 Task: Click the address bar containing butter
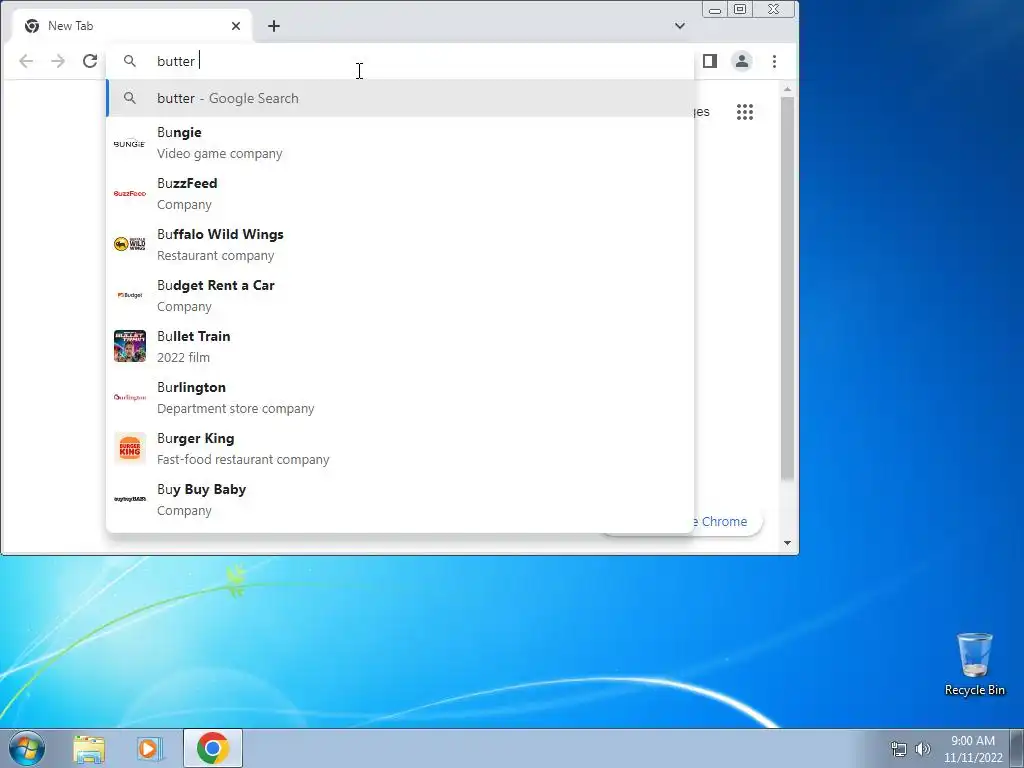coord(400,61)
